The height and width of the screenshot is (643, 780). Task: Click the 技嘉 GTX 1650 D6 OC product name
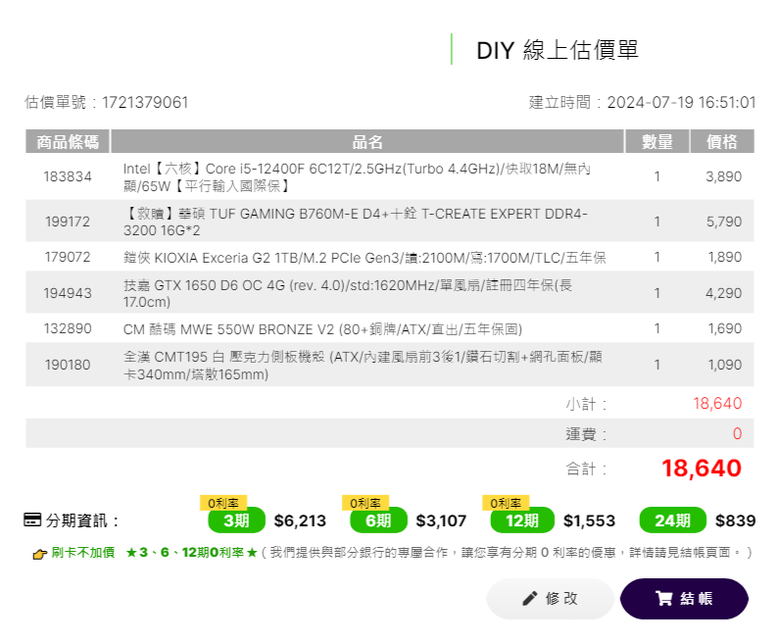(347, 293)
